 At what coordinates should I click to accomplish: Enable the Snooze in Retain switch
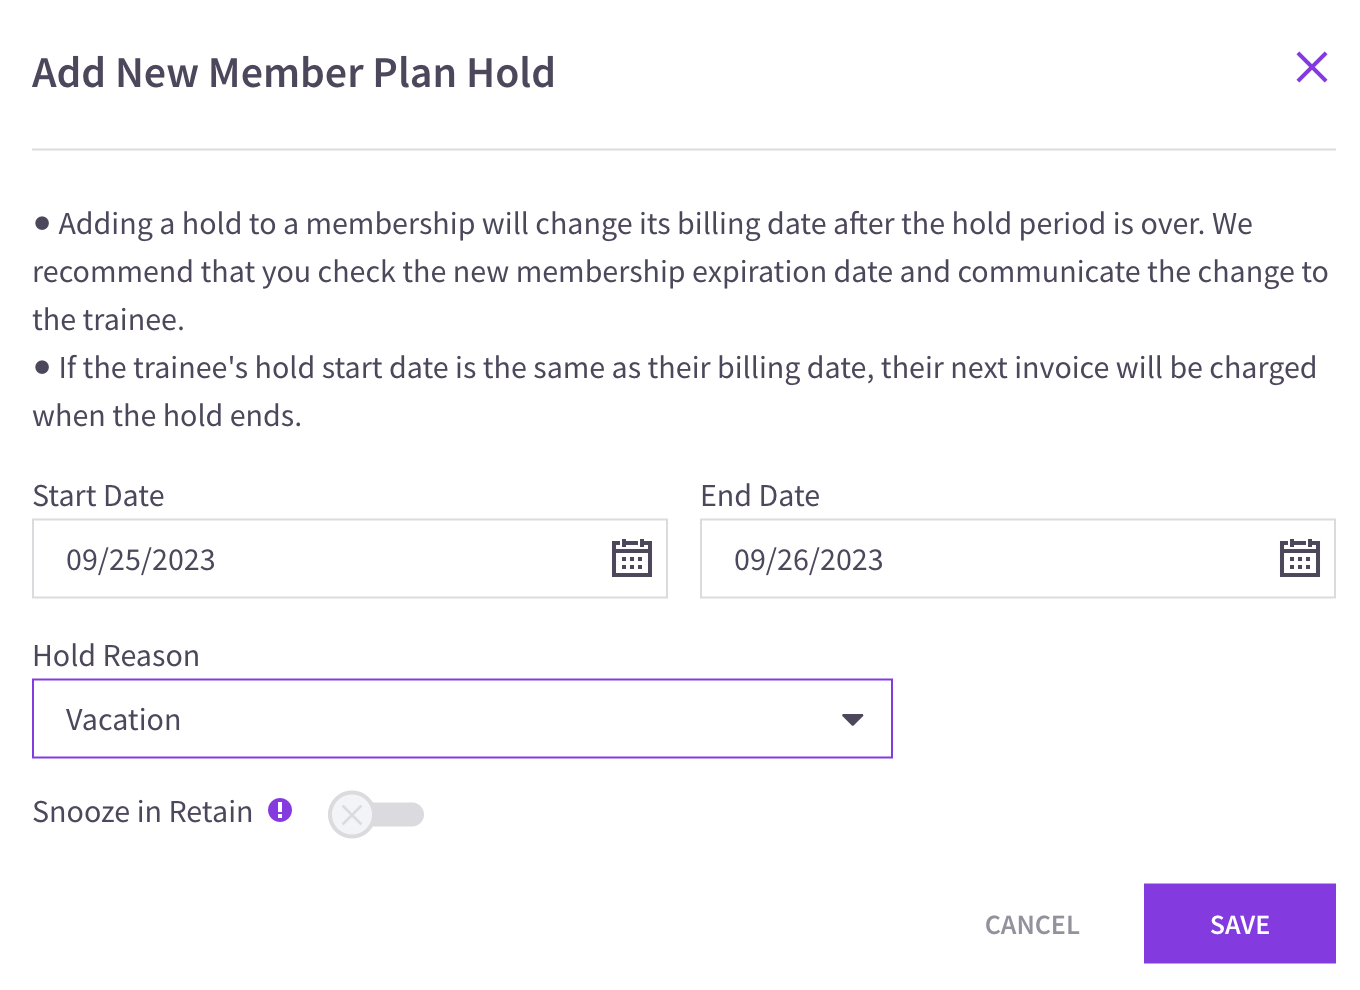376,814
